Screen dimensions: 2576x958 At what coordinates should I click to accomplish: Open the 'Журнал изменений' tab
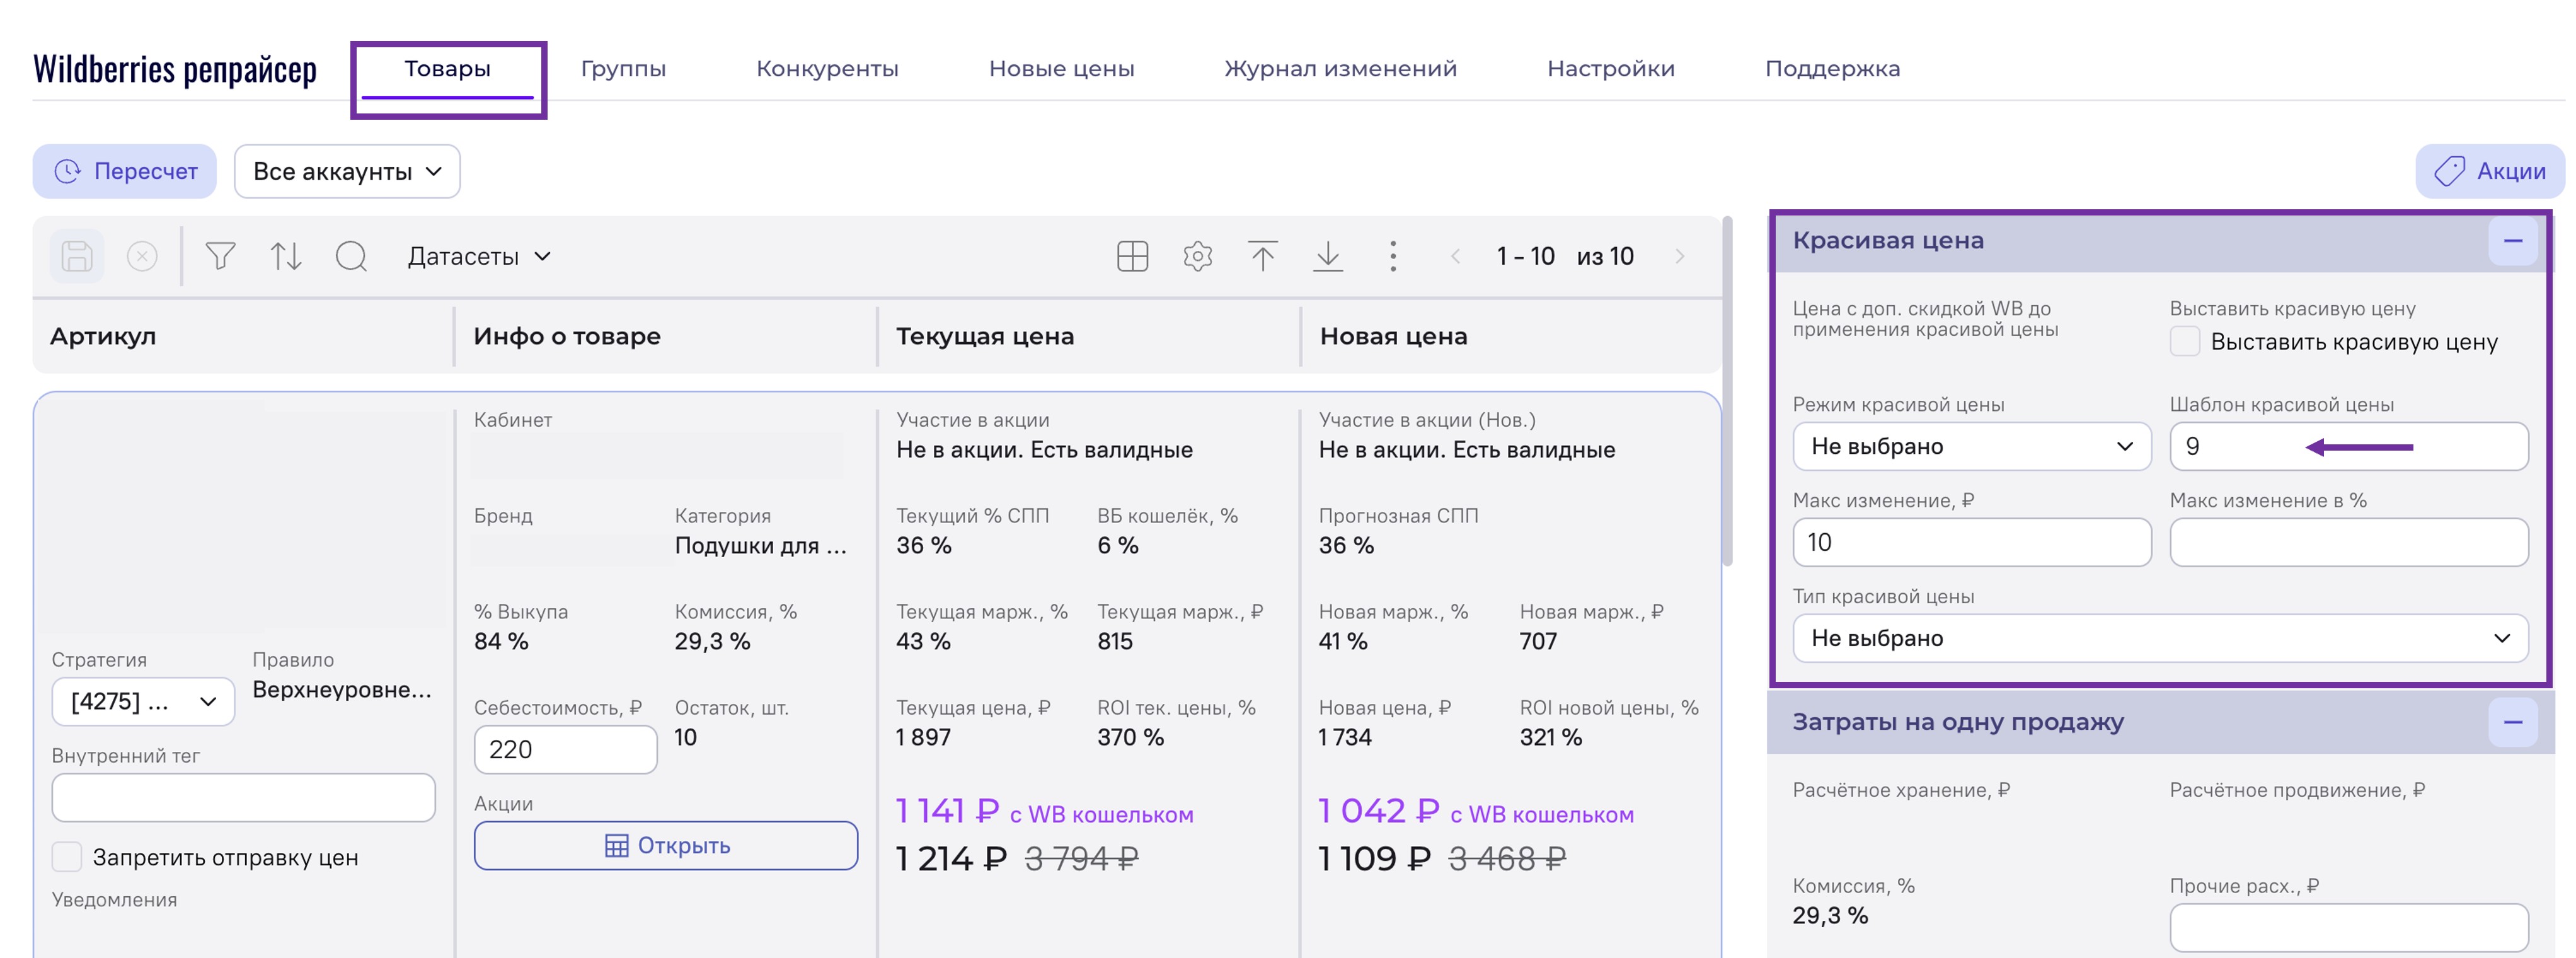[1340, 69]
